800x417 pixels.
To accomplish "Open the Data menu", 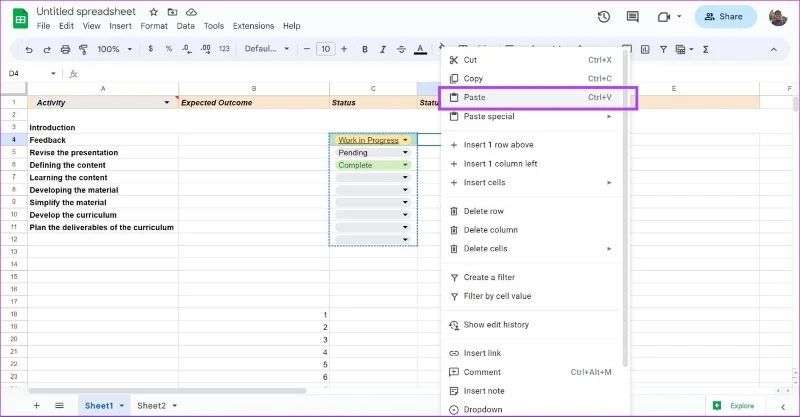I will click(186, 26).
